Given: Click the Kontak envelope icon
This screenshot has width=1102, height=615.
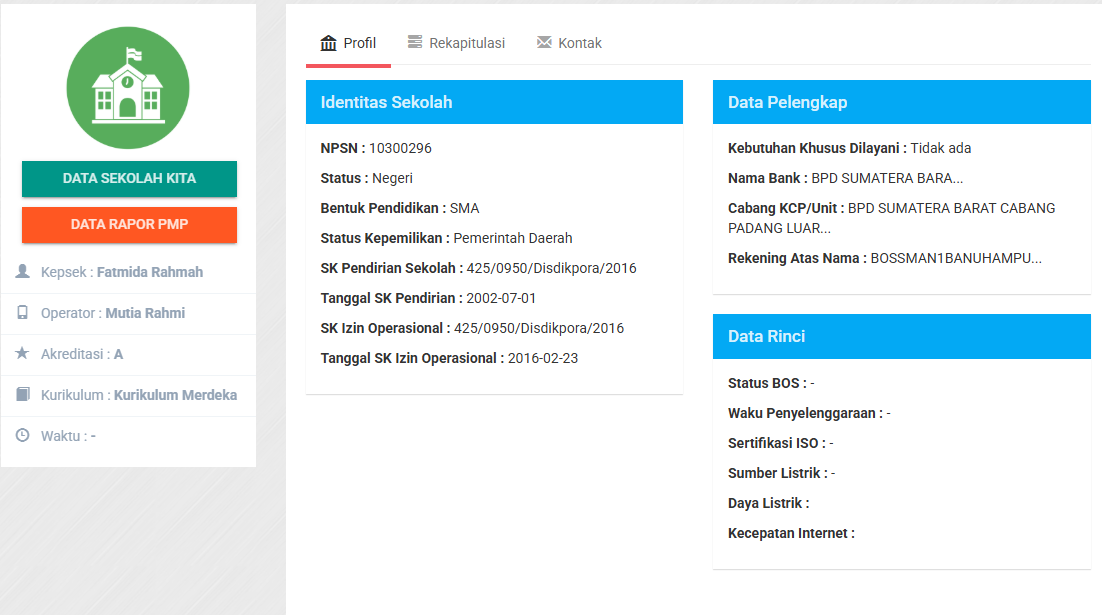Looking at the screenshot, I should point(544,43).
